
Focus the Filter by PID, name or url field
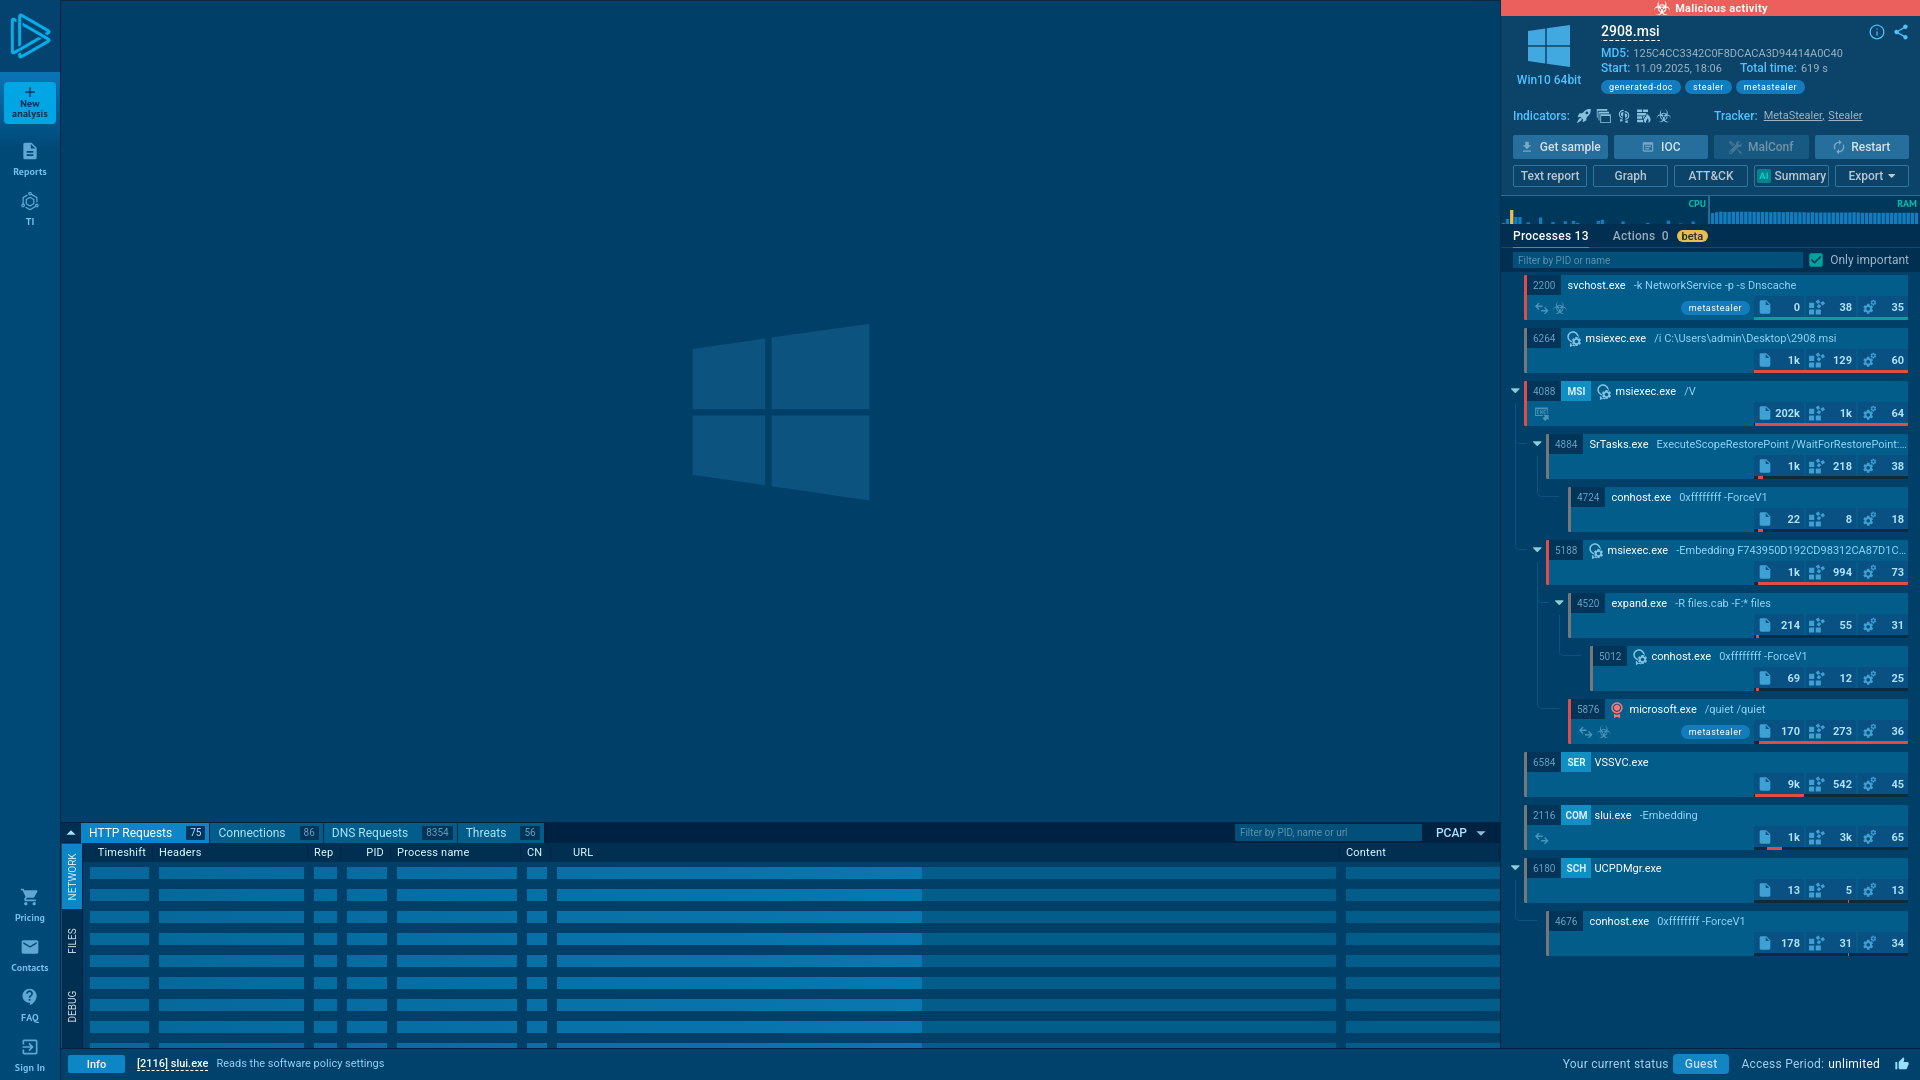click(1328, 833)
